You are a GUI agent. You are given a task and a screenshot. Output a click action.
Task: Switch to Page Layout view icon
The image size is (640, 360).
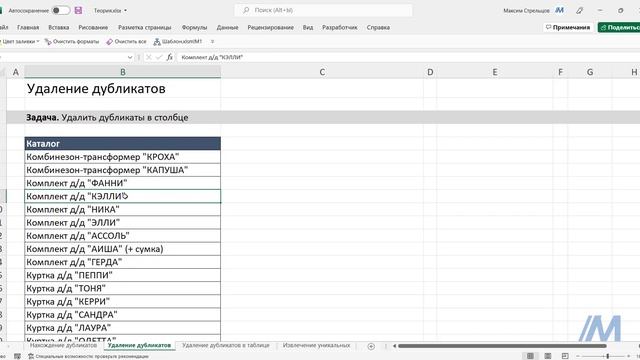[x=548, y=356]
